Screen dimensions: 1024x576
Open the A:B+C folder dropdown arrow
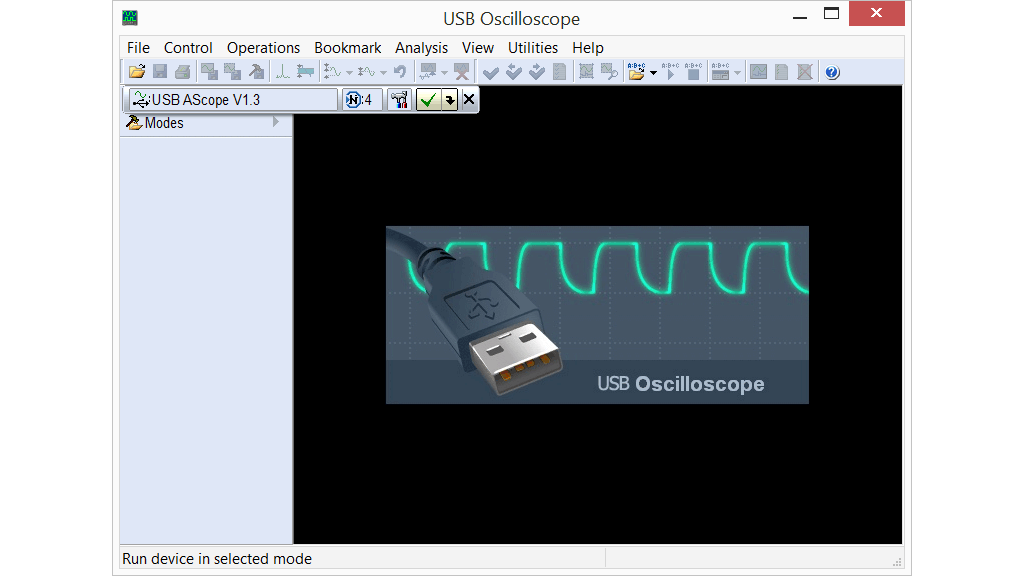653,72
